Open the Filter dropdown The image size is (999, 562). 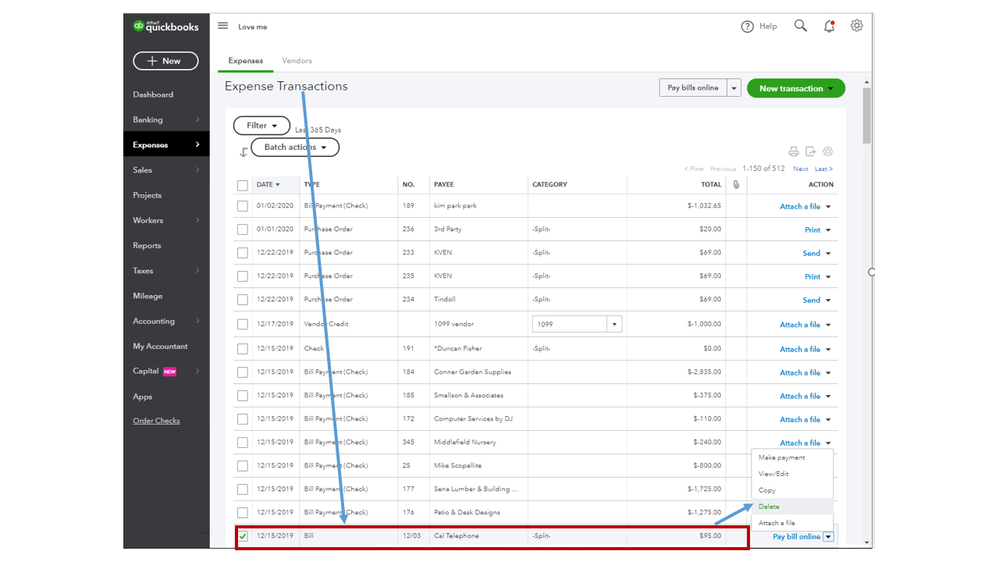261,126
